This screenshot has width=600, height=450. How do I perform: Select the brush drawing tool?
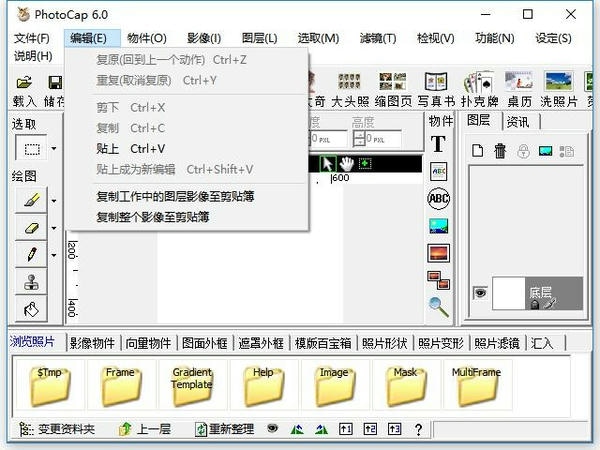point(32,200)
